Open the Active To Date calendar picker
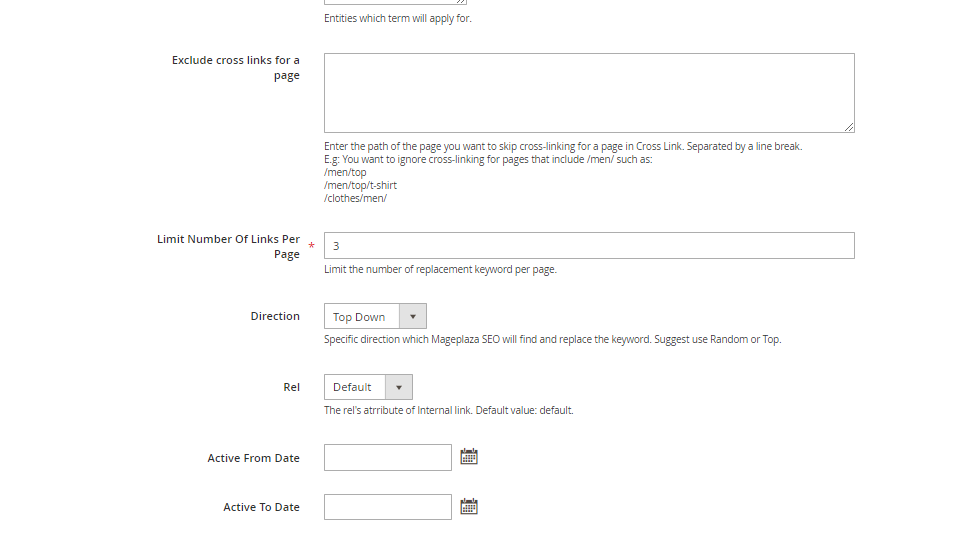The height and width of the screenshot is (542, 975). click(468, 507)
